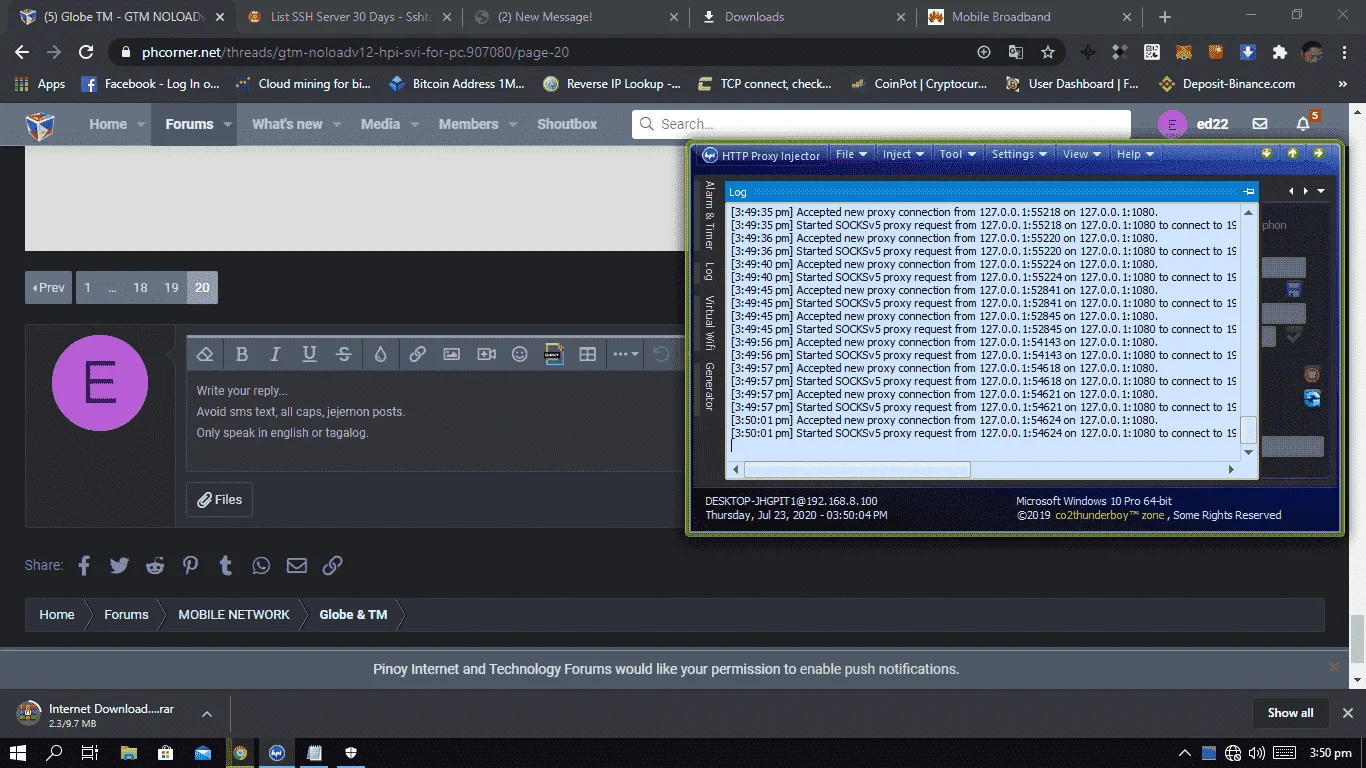1366x768 pixels.
Task: Copy thread link with chain icon
Action: [x=333, y=566]
